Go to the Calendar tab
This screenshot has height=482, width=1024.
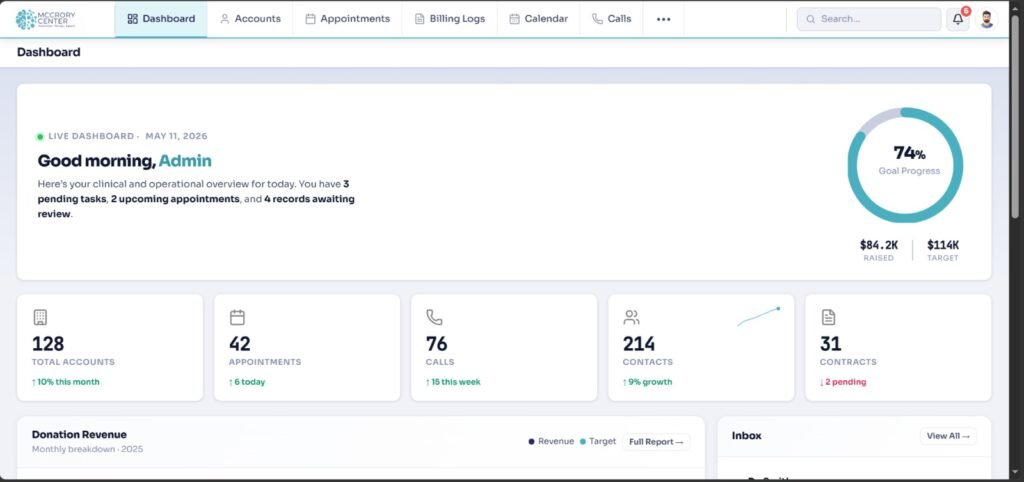click(539, 19)
